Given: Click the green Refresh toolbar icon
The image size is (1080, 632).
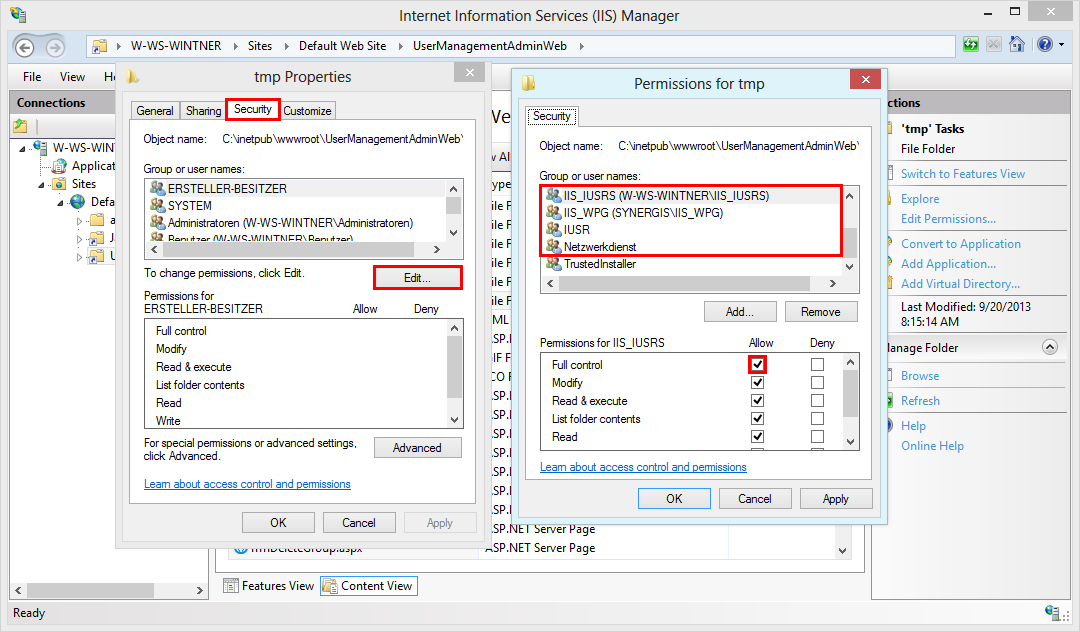Looking at the screenshot, I should 971,44.
